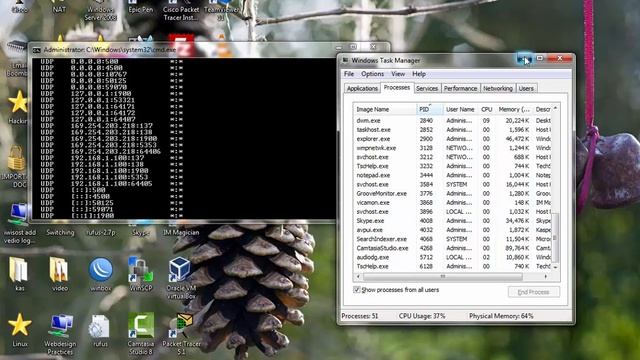Open the File menu in Task Manager
The width and height of the screenshot is (640, 360).
pos(349,74)
